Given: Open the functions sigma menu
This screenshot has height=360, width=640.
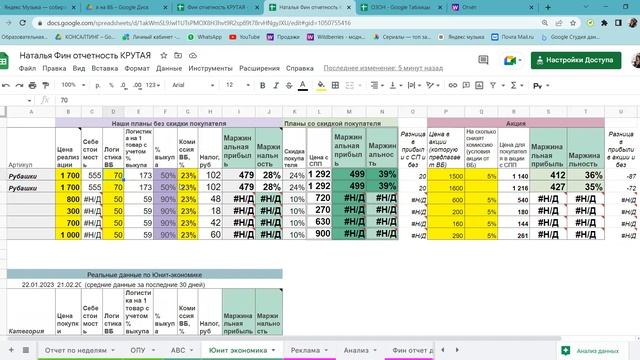Looking at the screenshot, I should [514, 85].
